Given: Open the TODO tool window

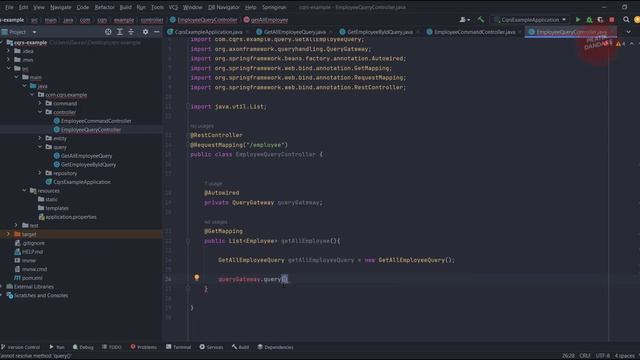Looking at the screenshot, I should 112,347.
